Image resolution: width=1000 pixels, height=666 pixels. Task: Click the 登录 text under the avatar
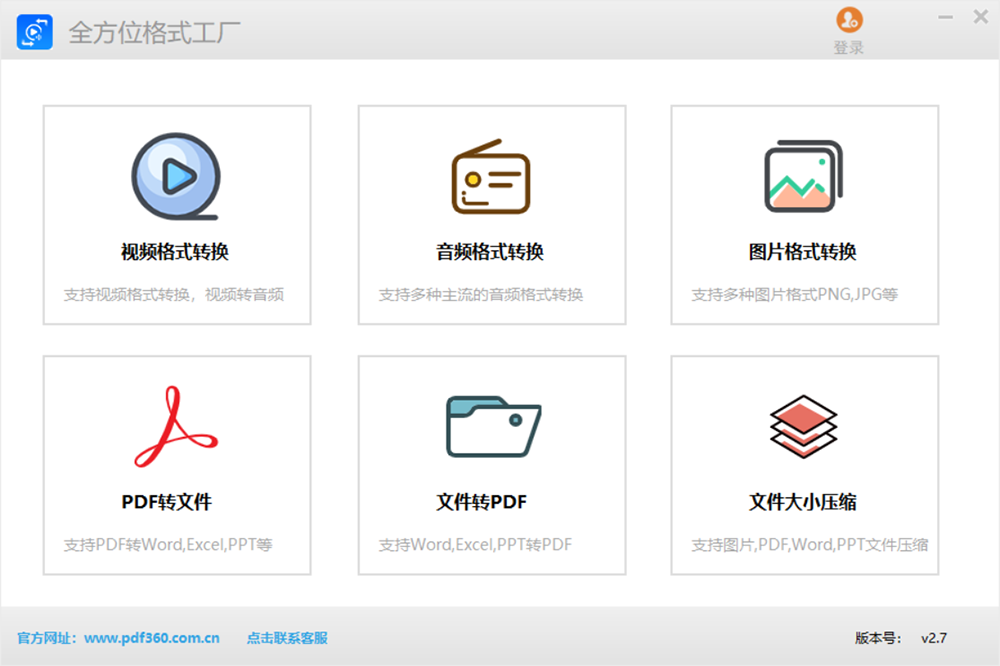tap(849, 47)
